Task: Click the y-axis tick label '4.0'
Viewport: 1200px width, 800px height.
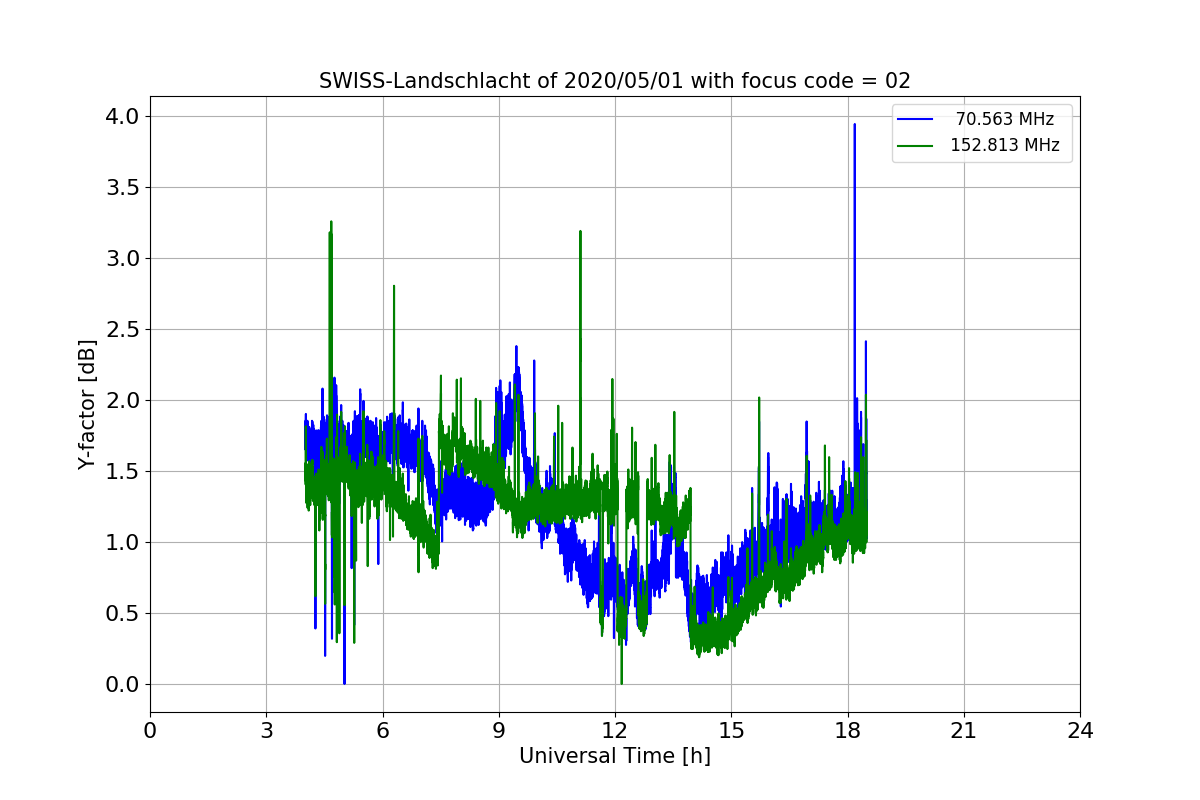Action: (x=123, y=117)
